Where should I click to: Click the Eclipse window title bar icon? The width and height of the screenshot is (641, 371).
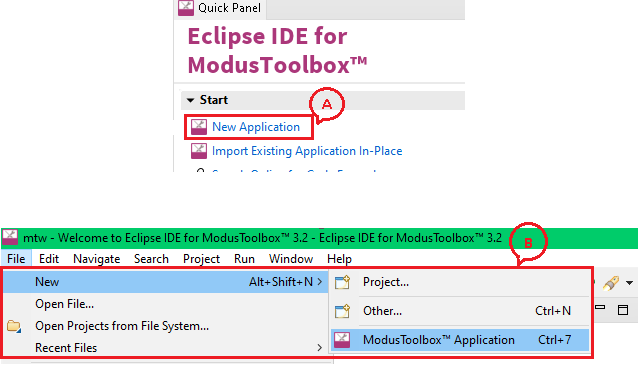pyautogui.click(x=10, y=237)
